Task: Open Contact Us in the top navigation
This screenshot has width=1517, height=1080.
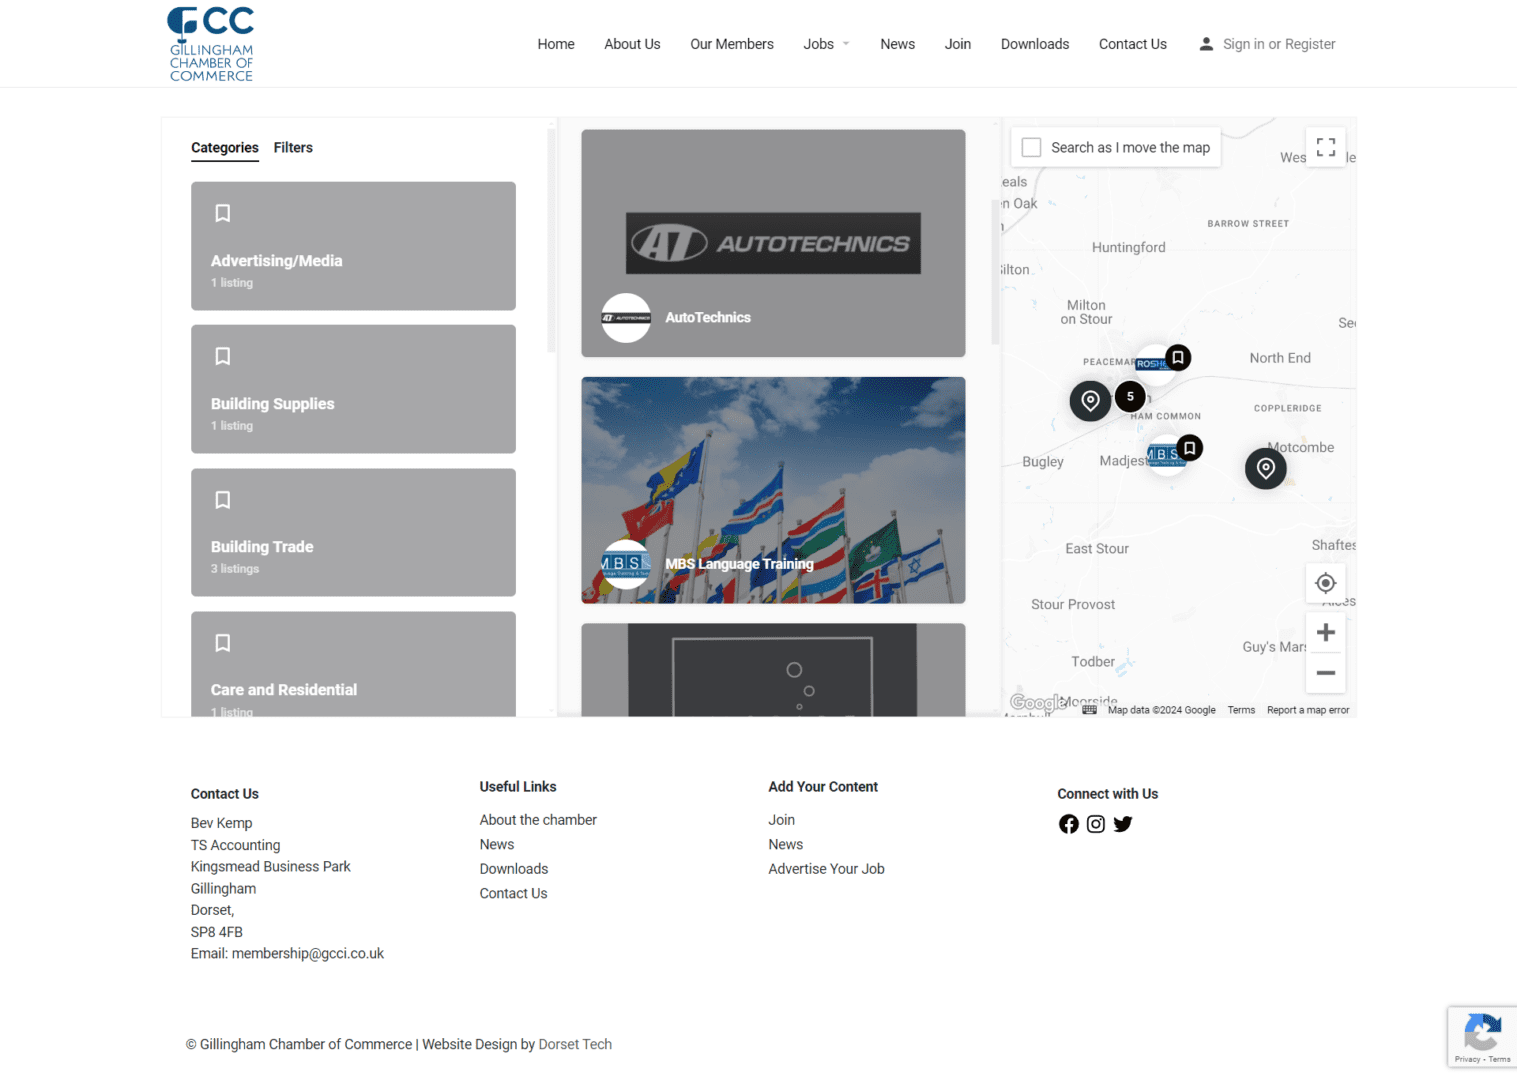Action: (x=1133, y=44)
